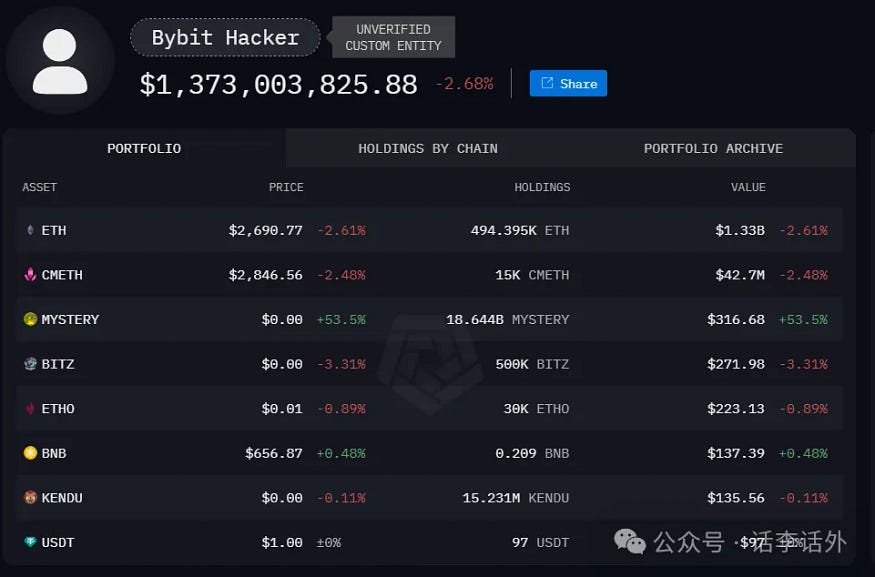Open the BITZ asset name

pyautogui.click(x=58, y=364)
